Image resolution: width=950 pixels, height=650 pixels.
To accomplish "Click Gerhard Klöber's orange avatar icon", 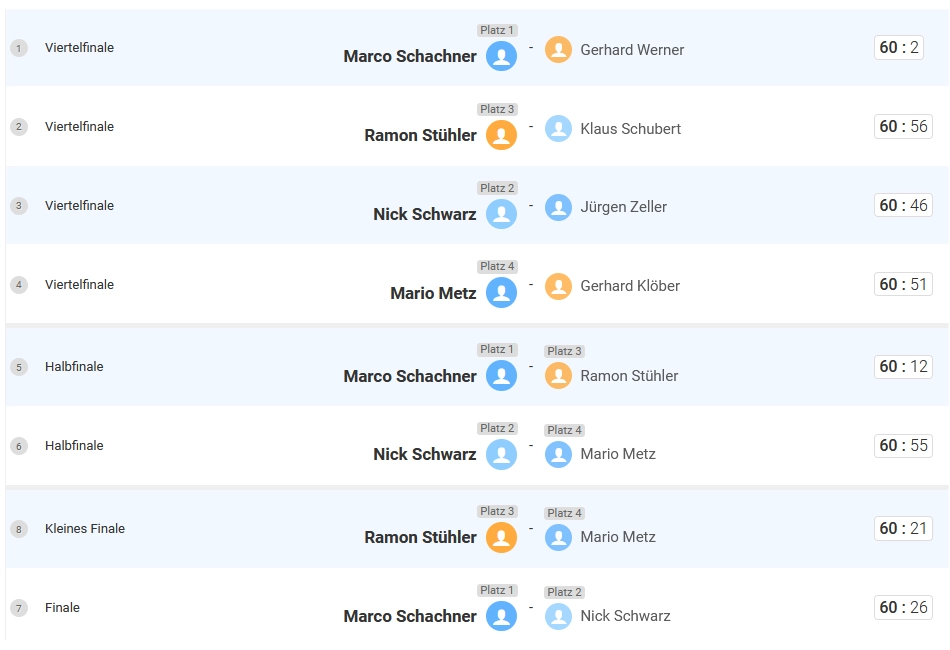I will (558, 286).
